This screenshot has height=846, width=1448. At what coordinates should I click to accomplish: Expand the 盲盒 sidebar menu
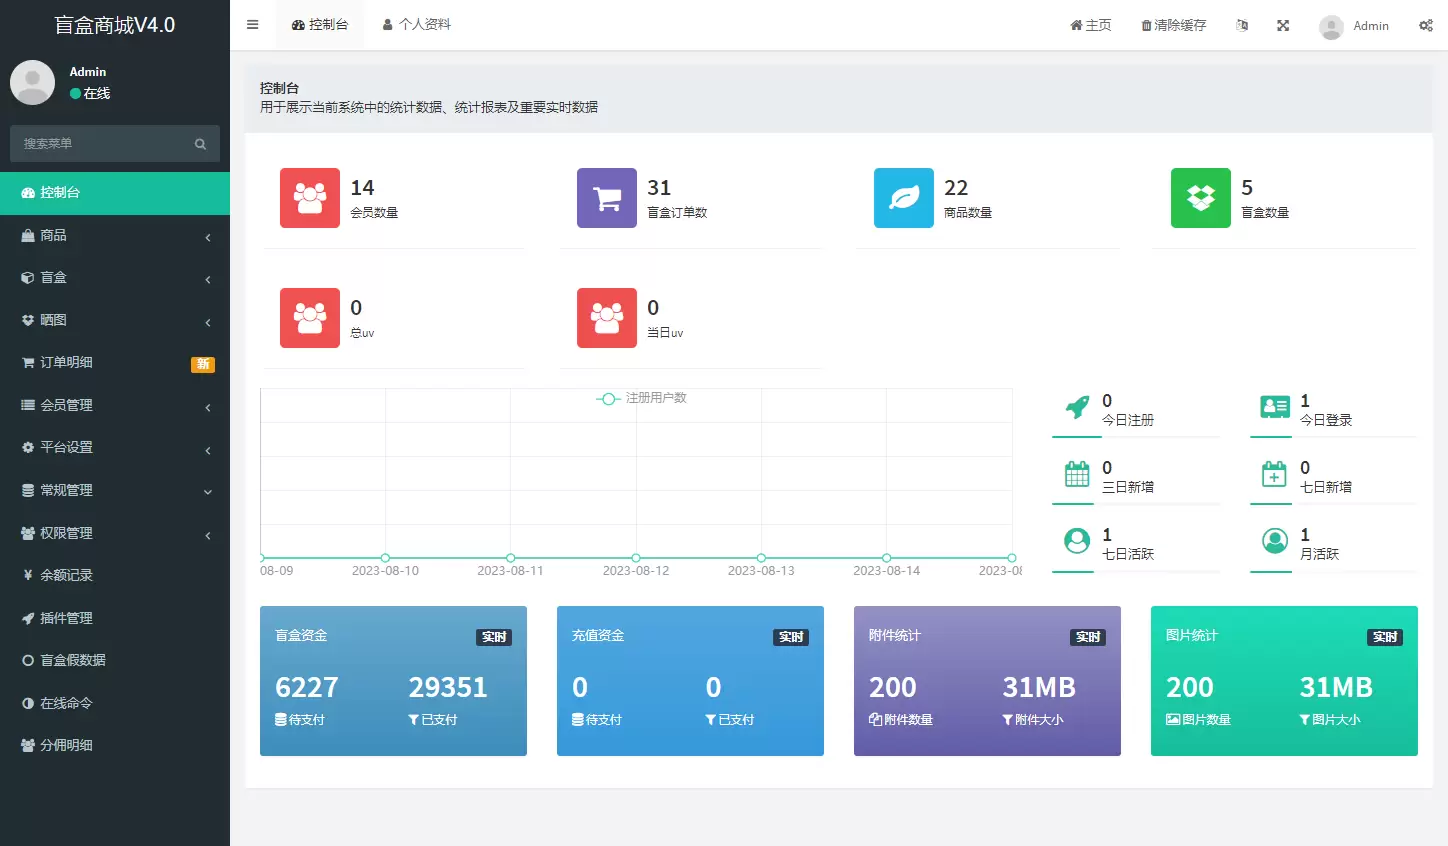pos(115,278)
